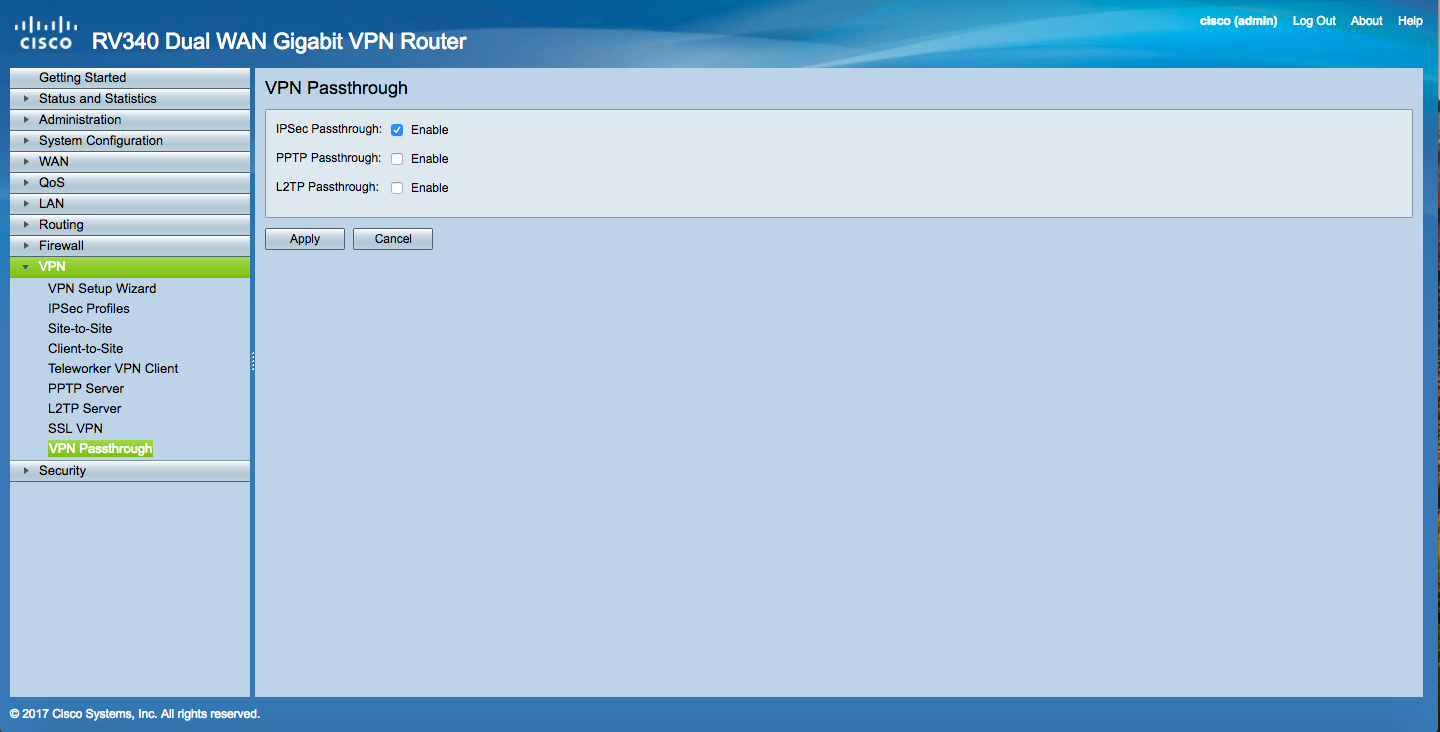Open the System Configuration menu label
Image resolution: width=1440 pixels, height=732 pixels.
[x=101, y=141]
